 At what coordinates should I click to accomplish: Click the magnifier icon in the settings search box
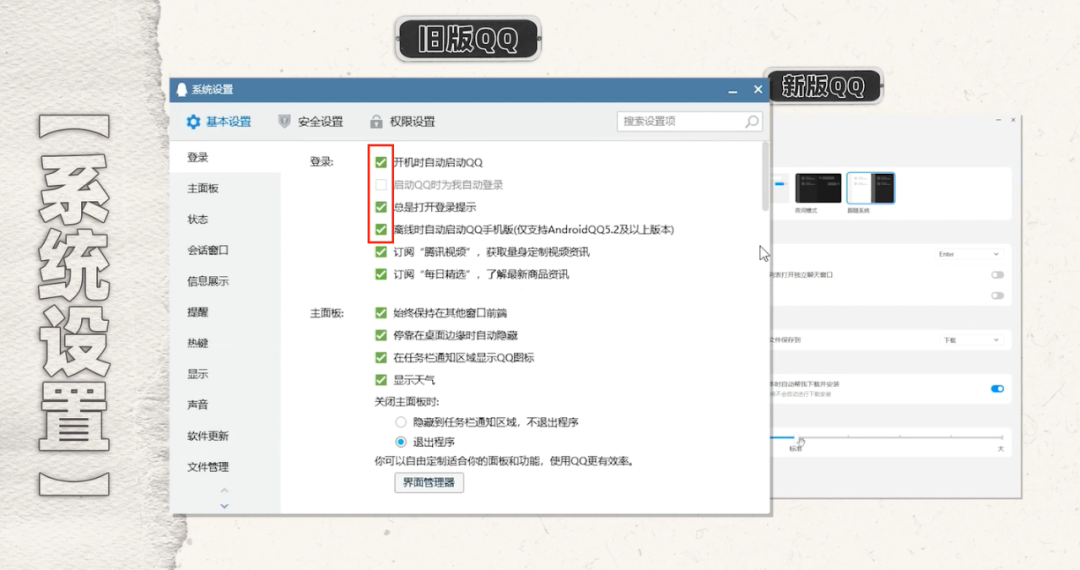point(751,122)
